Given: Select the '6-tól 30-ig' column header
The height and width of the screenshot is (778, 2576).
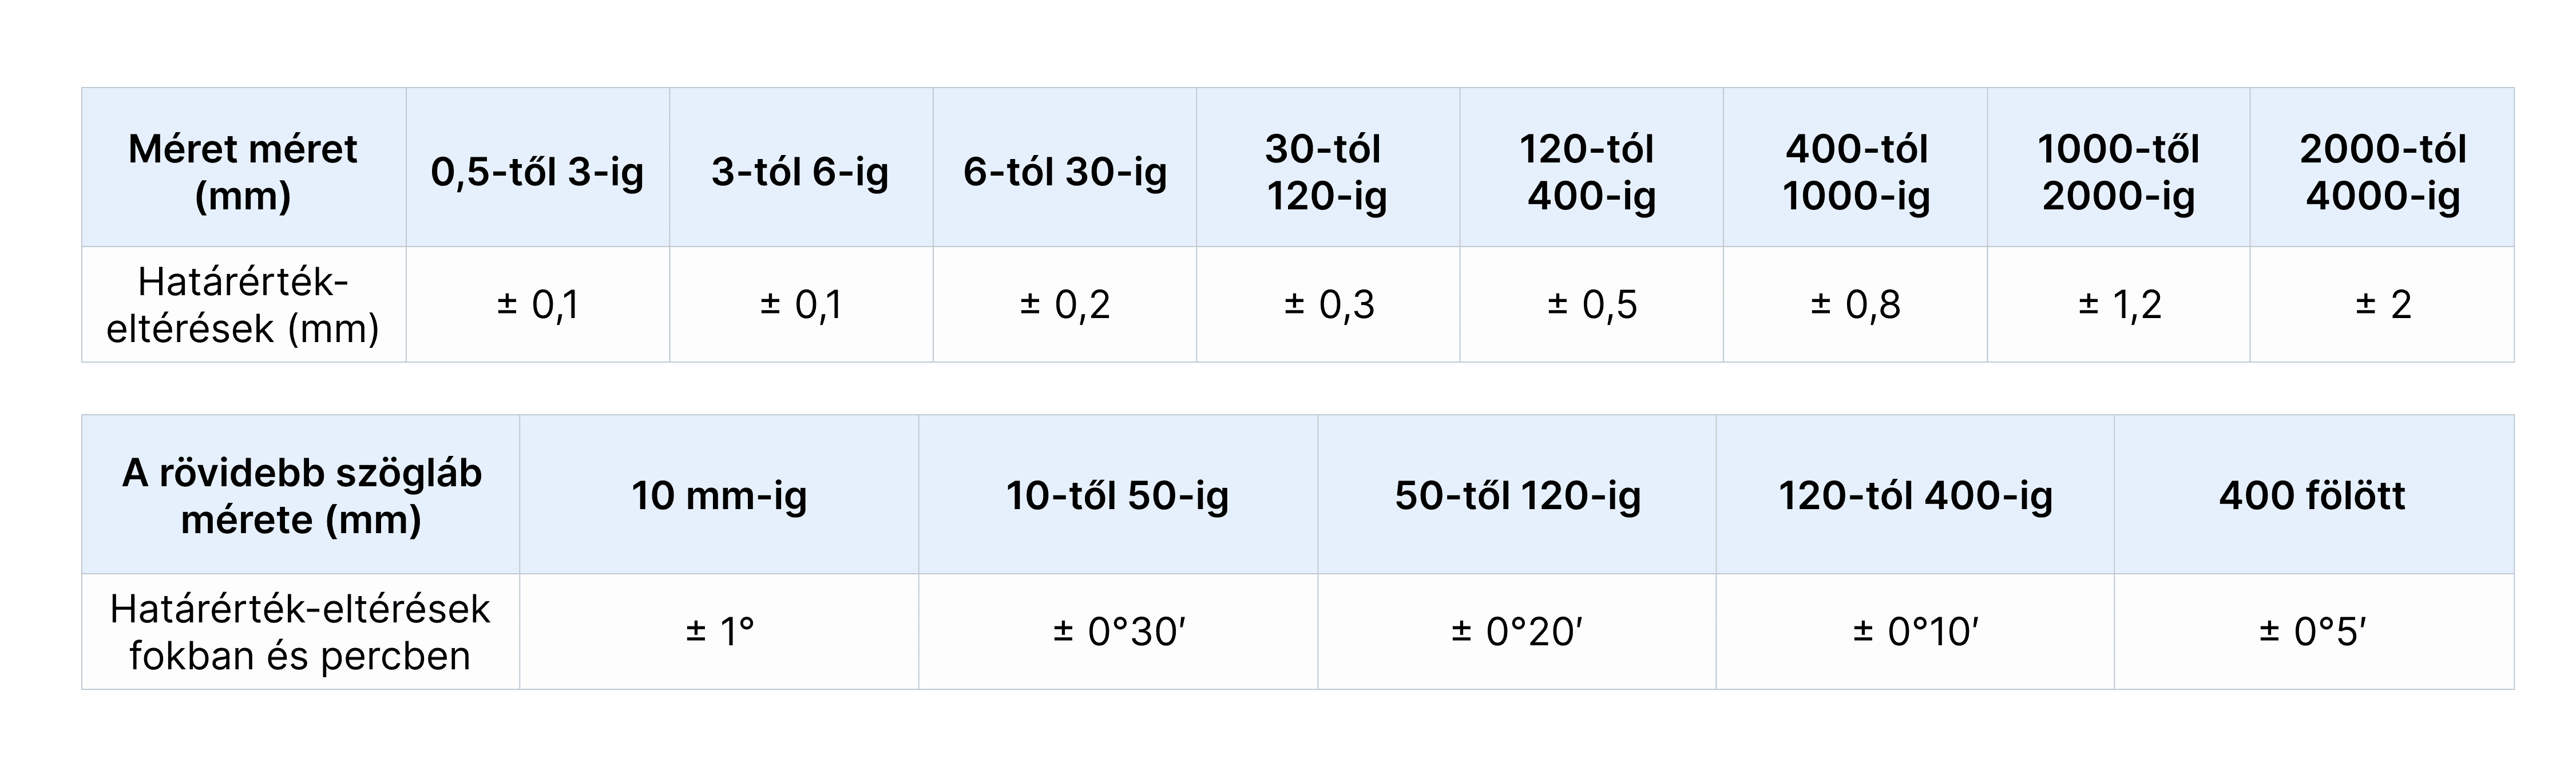Looking at the screenshot, I should pos(1065,167).
